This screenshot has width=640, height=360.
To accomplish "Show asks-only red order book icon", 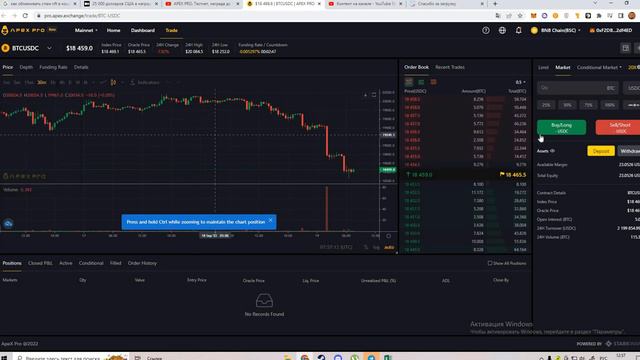I will pyautogui.click(x=433, y=82).
